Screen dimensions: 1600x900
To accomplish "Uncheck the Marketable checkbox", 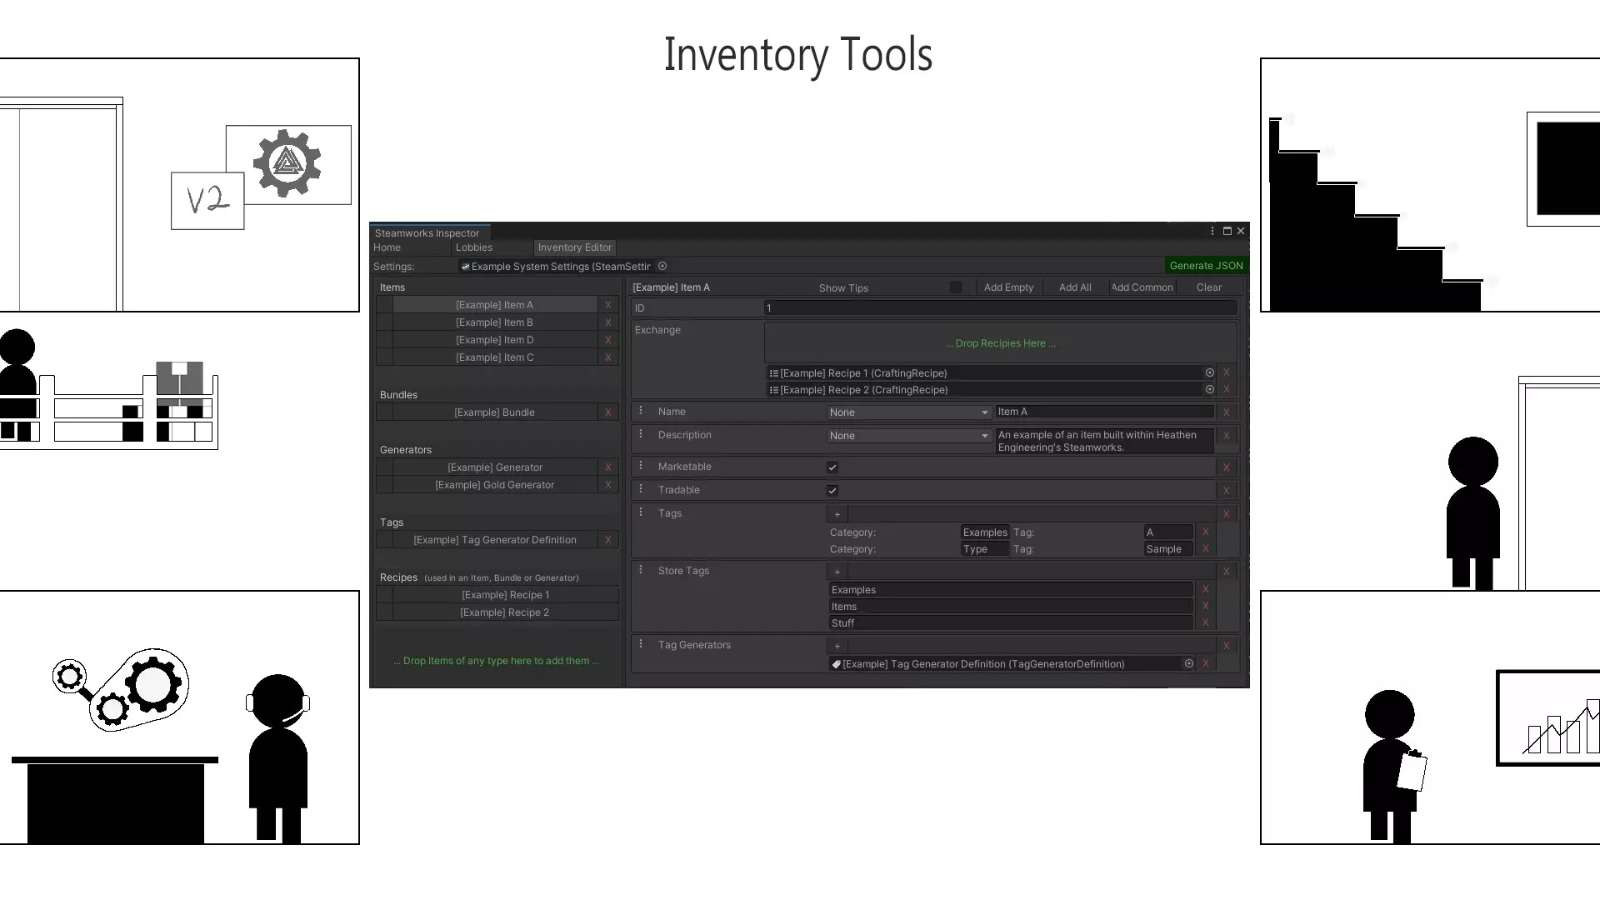I will [832, 467].
